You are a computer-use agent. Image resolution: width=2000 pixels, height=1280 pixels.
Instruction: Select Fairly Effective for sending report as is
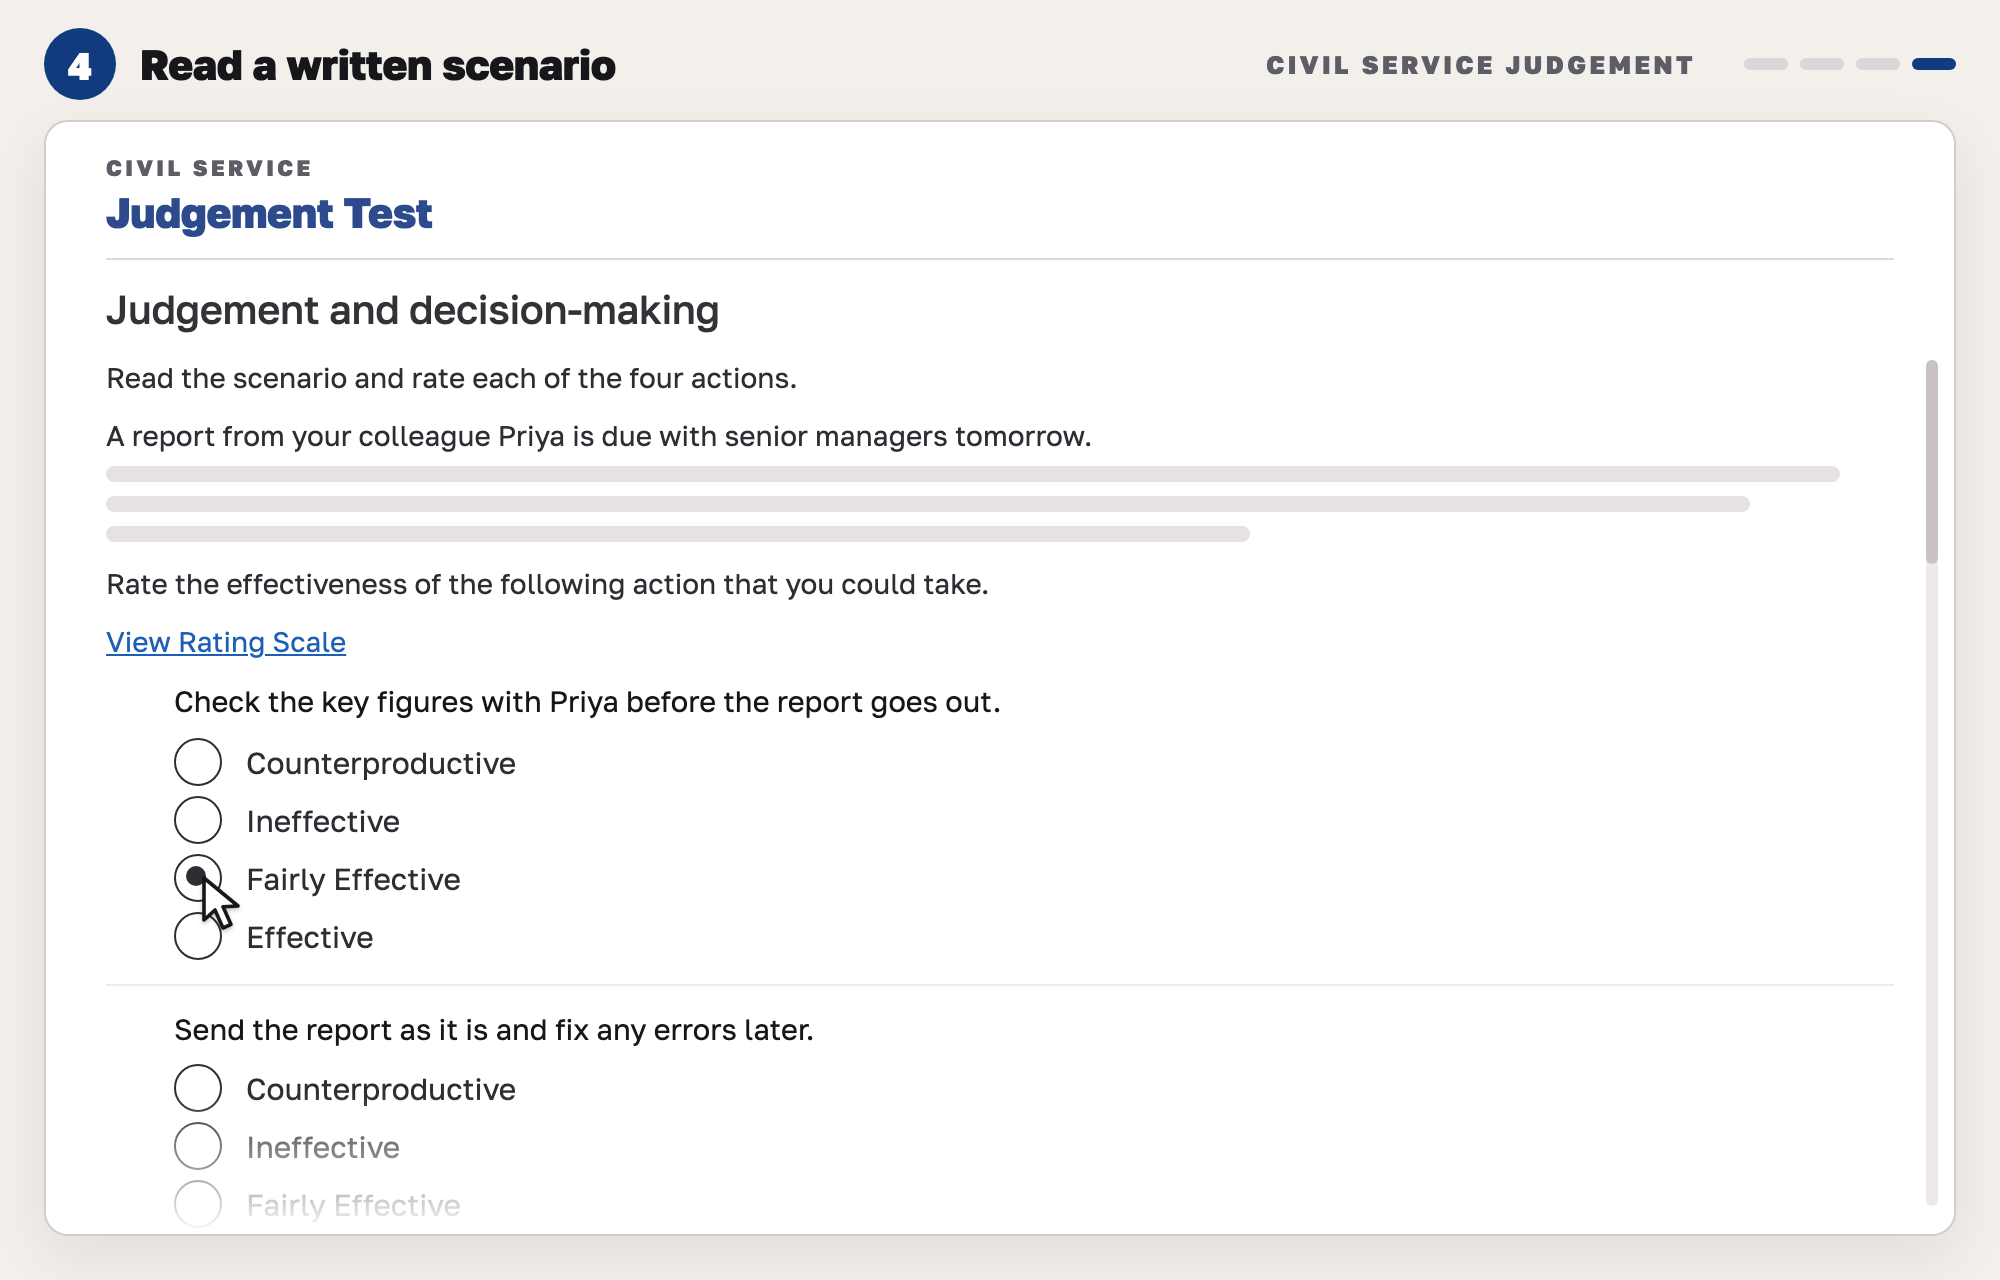click(198, 1205)
